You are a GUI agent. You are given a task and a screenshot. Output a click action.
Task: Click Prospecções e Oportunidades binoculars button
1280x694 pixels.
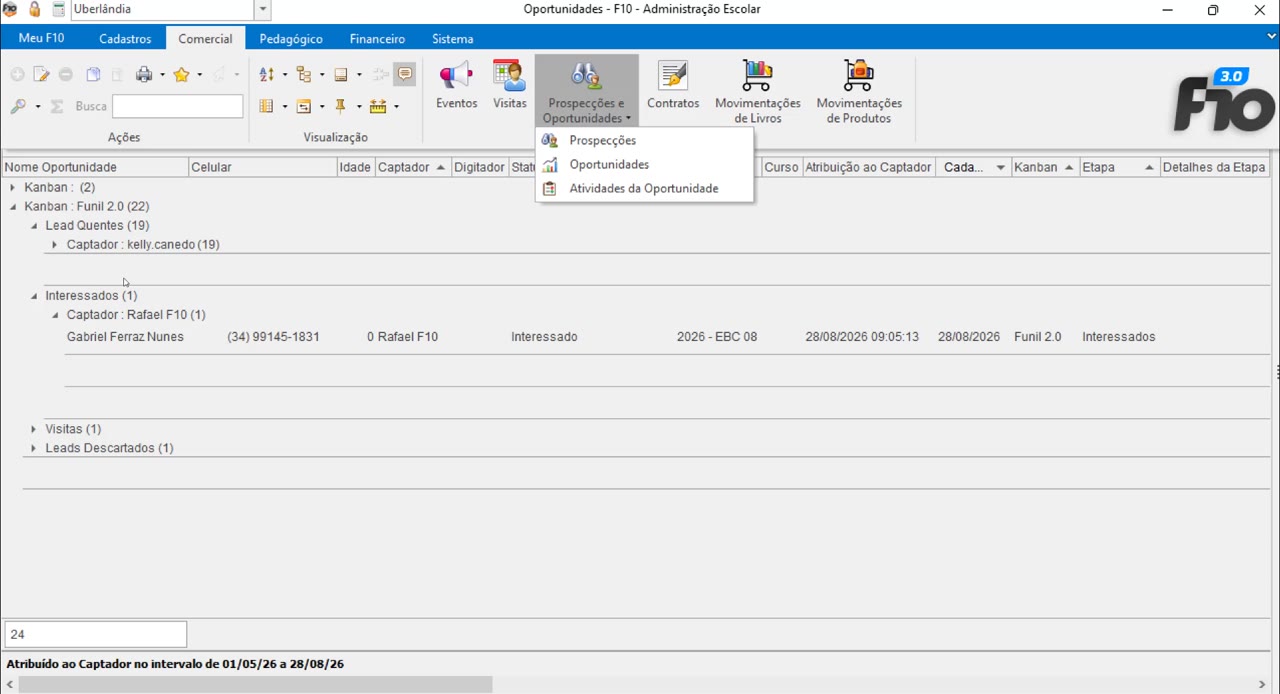[586, 91]
